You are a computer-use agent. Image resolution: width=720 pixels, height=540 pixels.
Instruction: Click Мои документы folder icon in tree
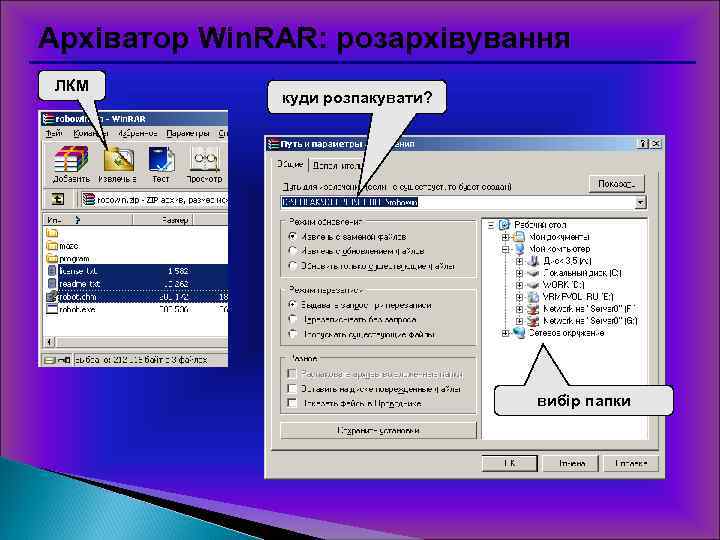click(x=519, y=237)
